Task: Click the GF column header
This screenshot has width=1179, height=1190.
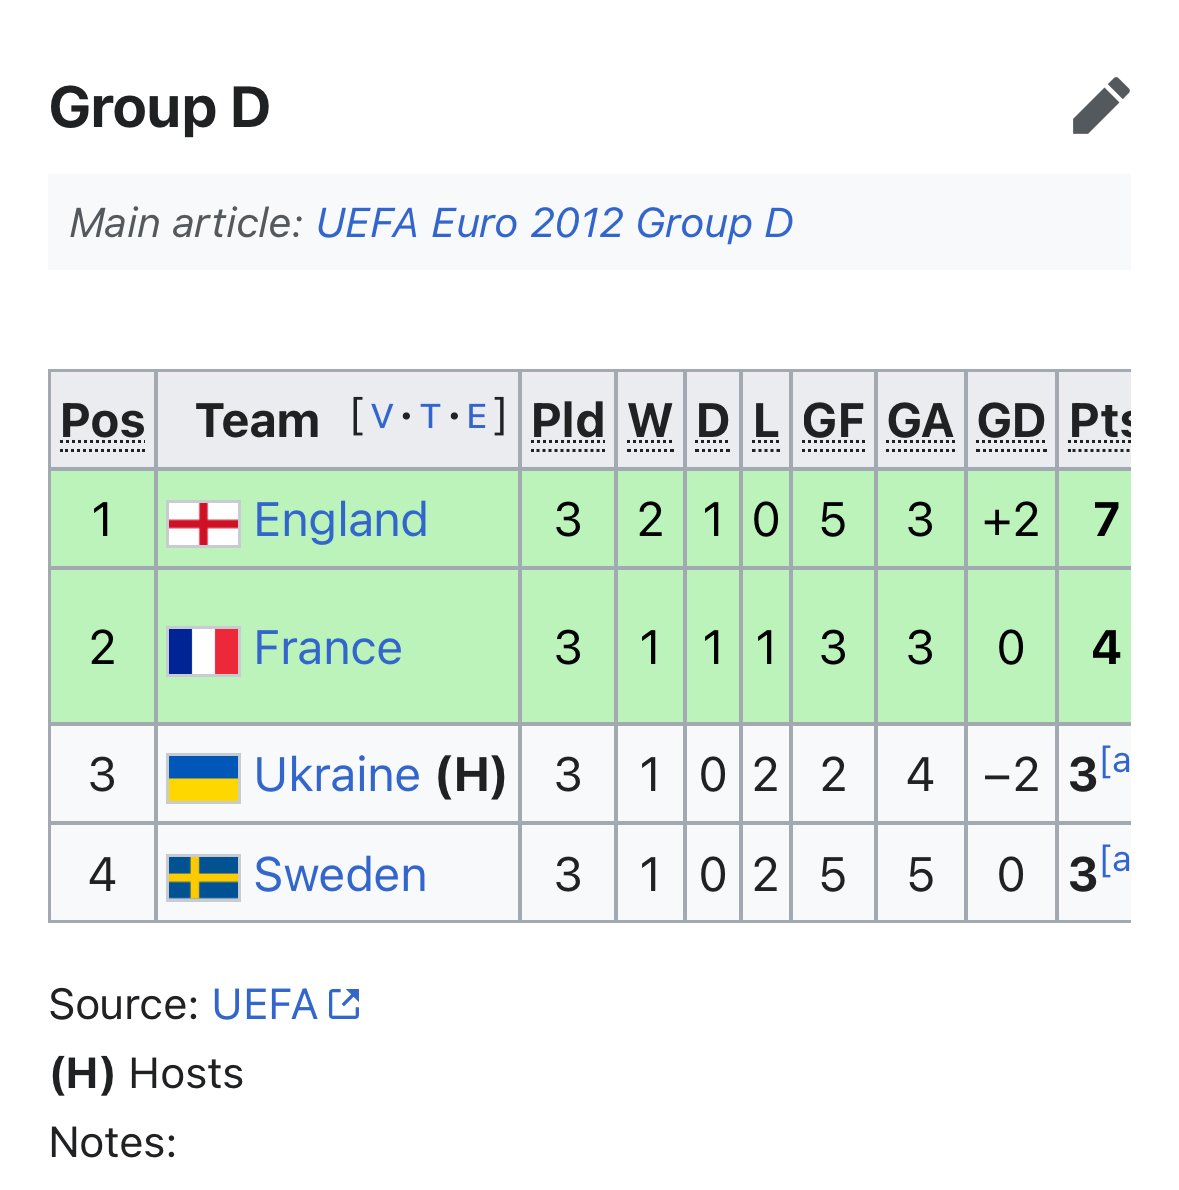Action: pos(833,421)
